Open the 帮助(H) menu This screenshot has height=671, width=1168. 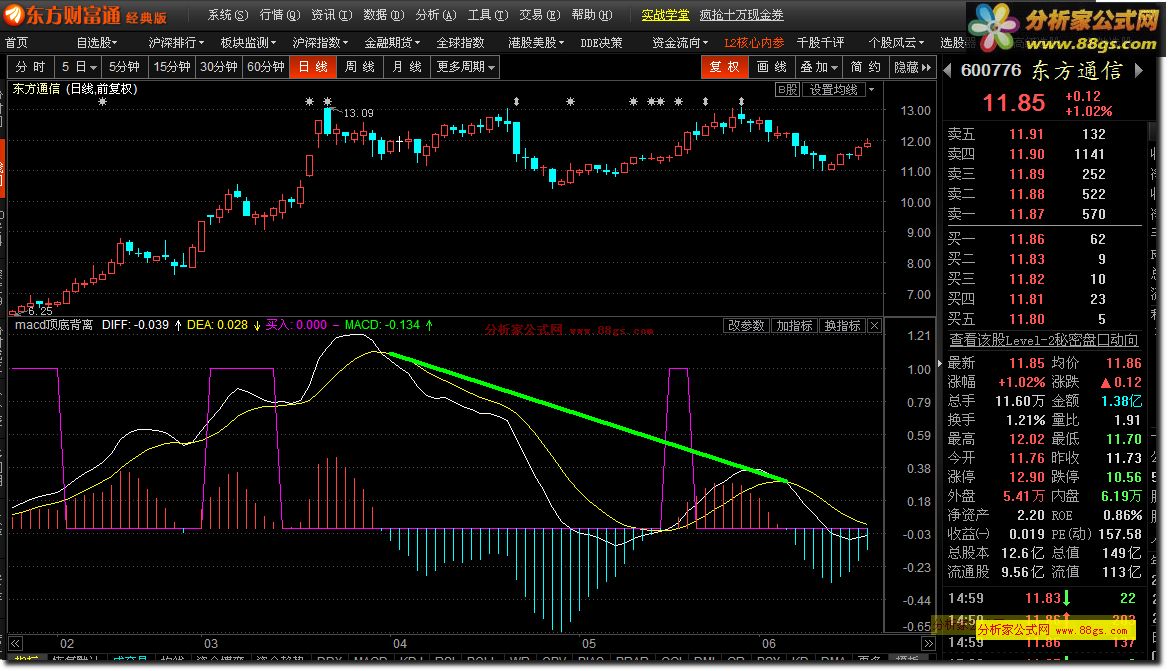(x=592, y=15)
